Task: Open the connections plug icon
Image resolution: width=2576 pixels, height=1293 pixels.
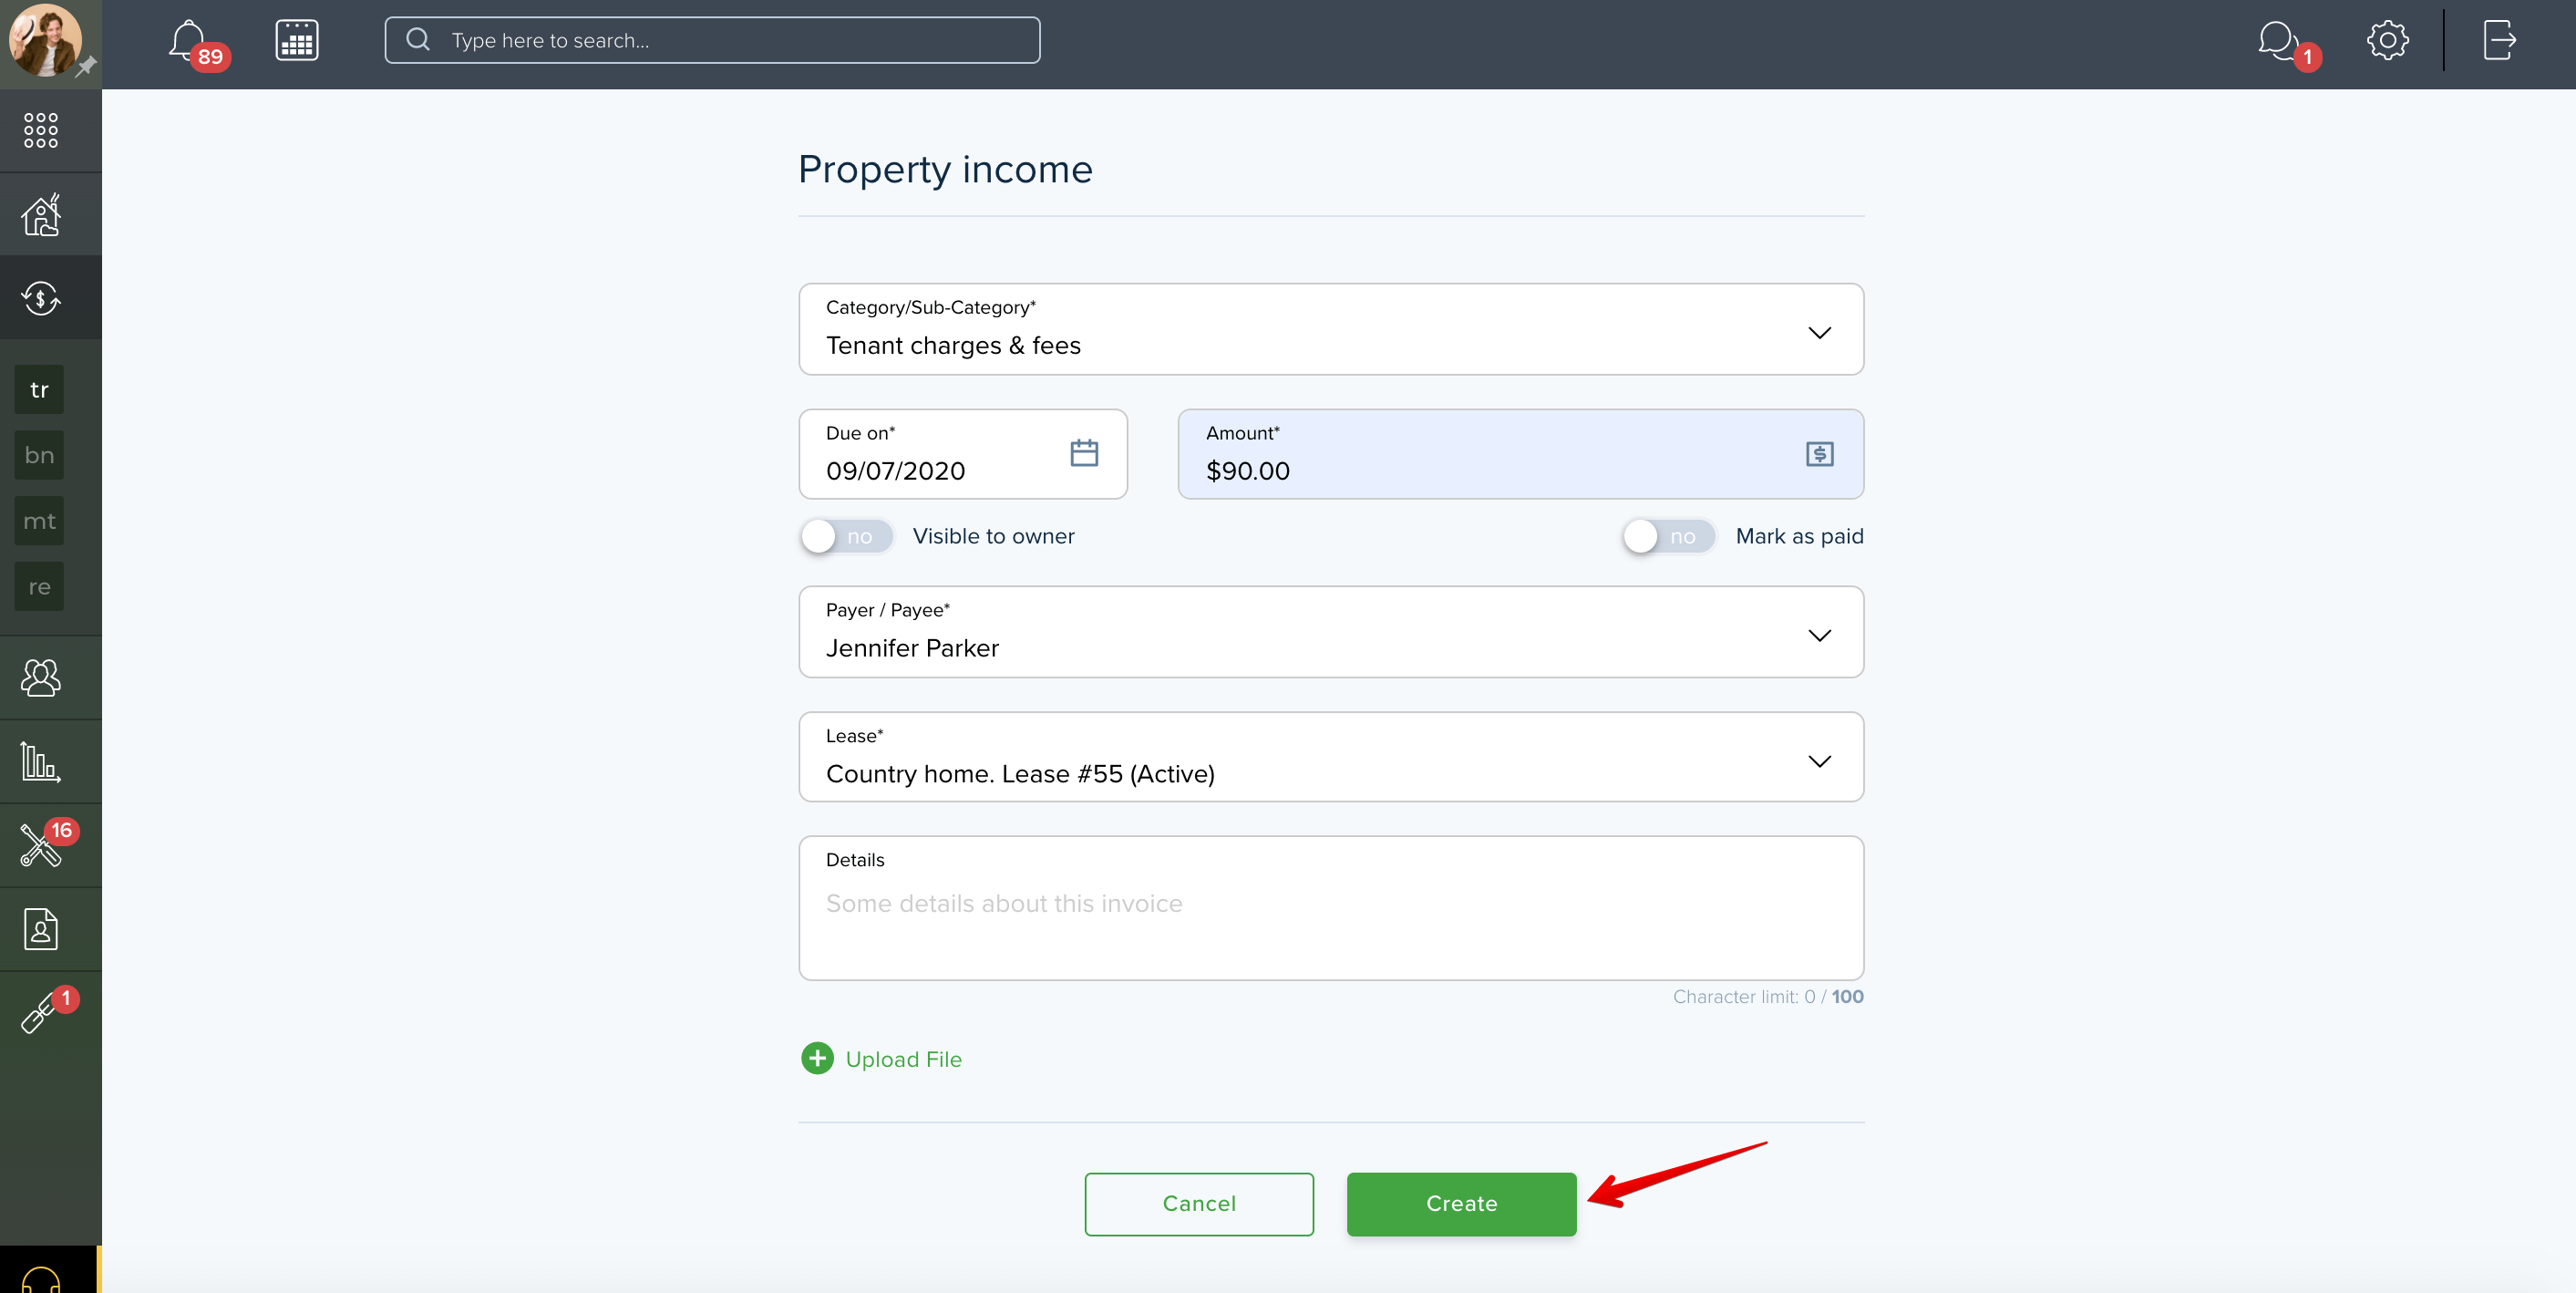Action: click(x=39, y=1014)
